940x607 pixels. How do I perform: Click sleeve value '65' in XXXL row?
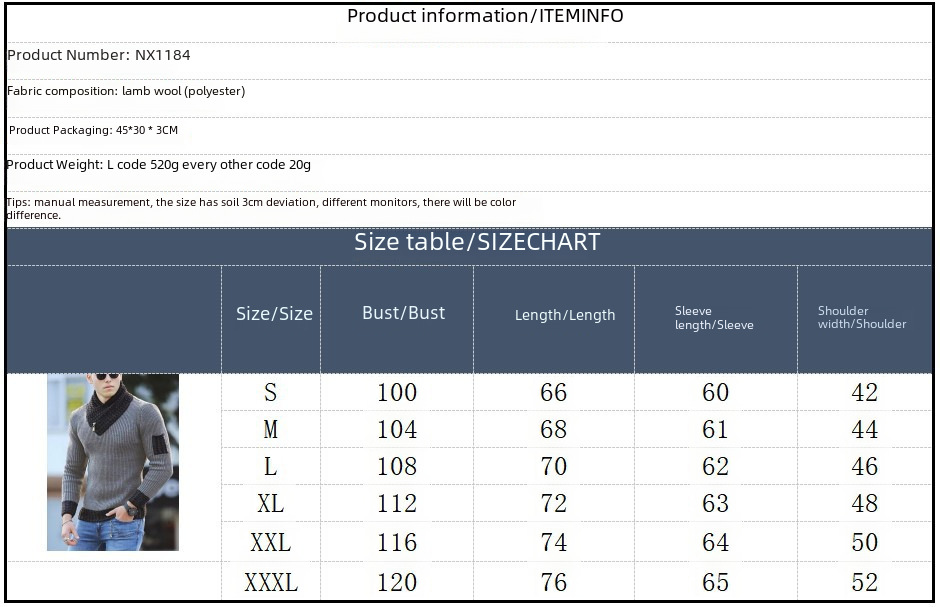716,582
